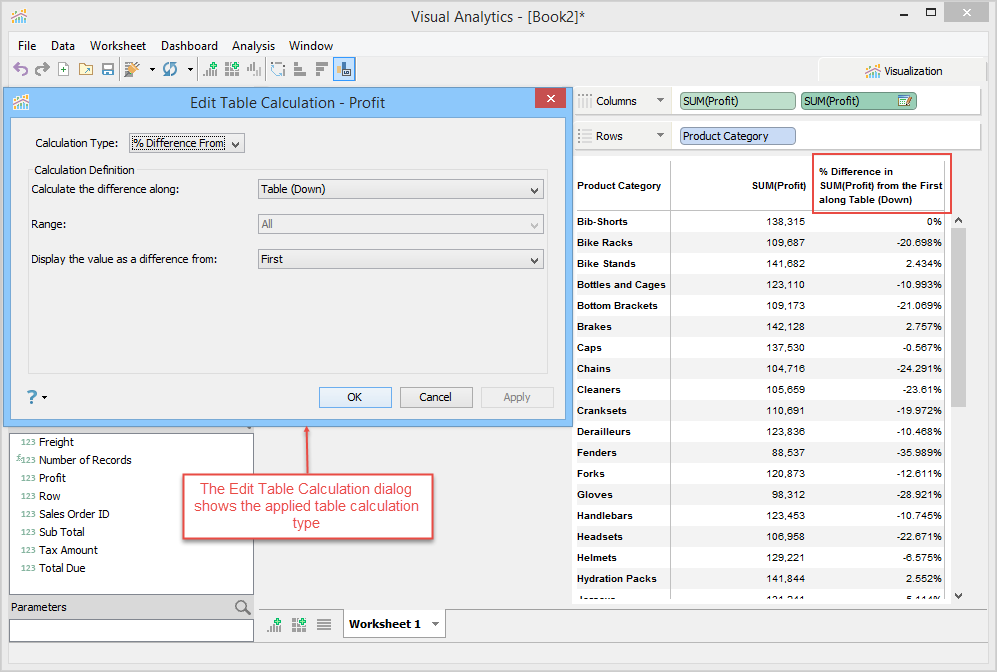
Task: Create a new workbook with the page-plus icon
Action: coord(64,69)
